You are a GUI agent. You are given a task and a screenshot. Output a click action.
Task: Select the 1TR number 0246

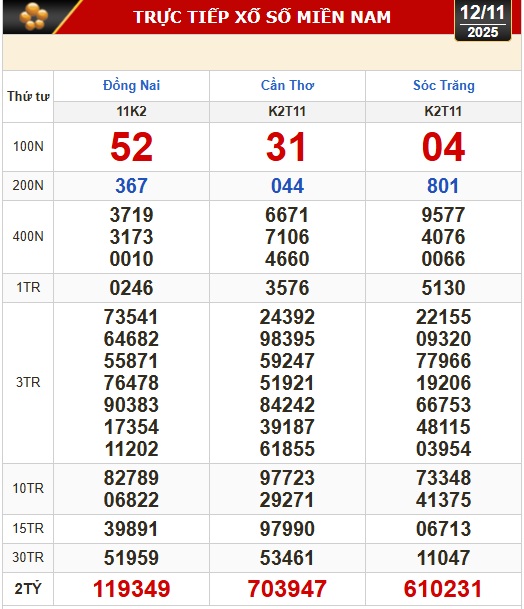pyautogui.click(x=131, y=288)
